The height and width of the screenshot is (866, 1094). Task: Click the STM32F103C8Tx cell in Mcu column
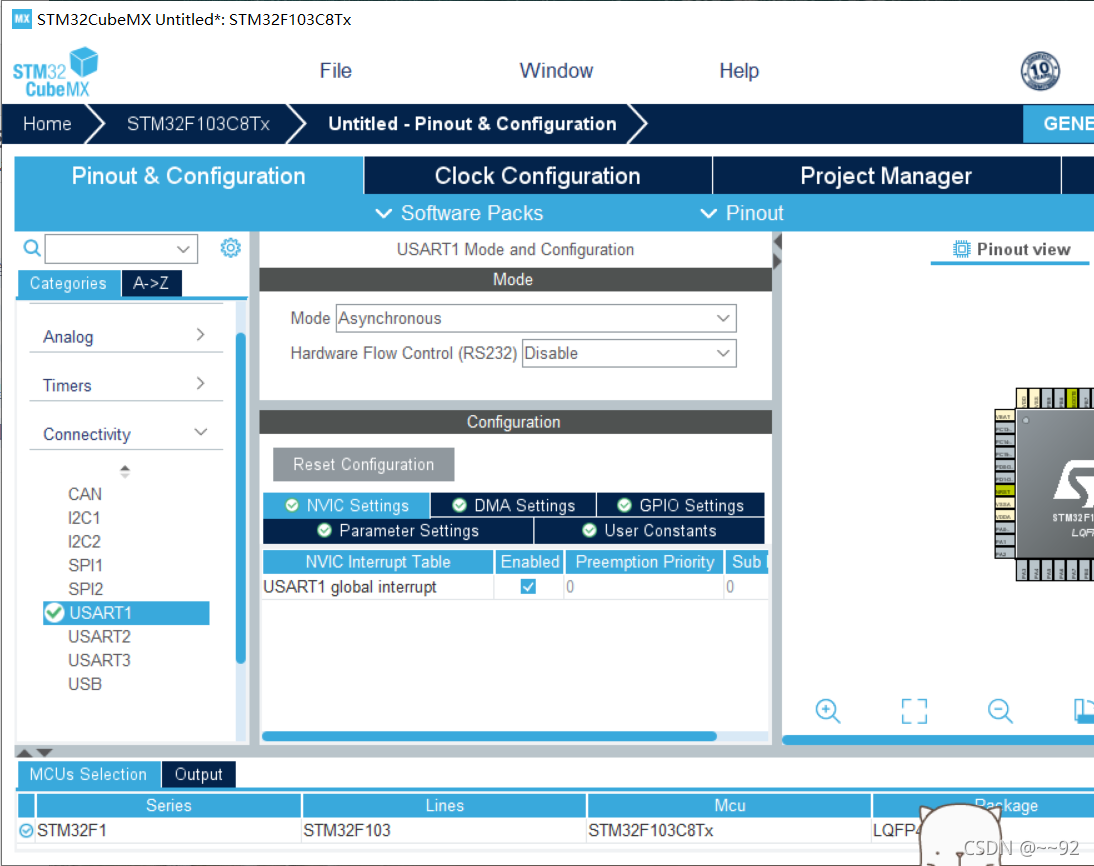tap(729, 830)
